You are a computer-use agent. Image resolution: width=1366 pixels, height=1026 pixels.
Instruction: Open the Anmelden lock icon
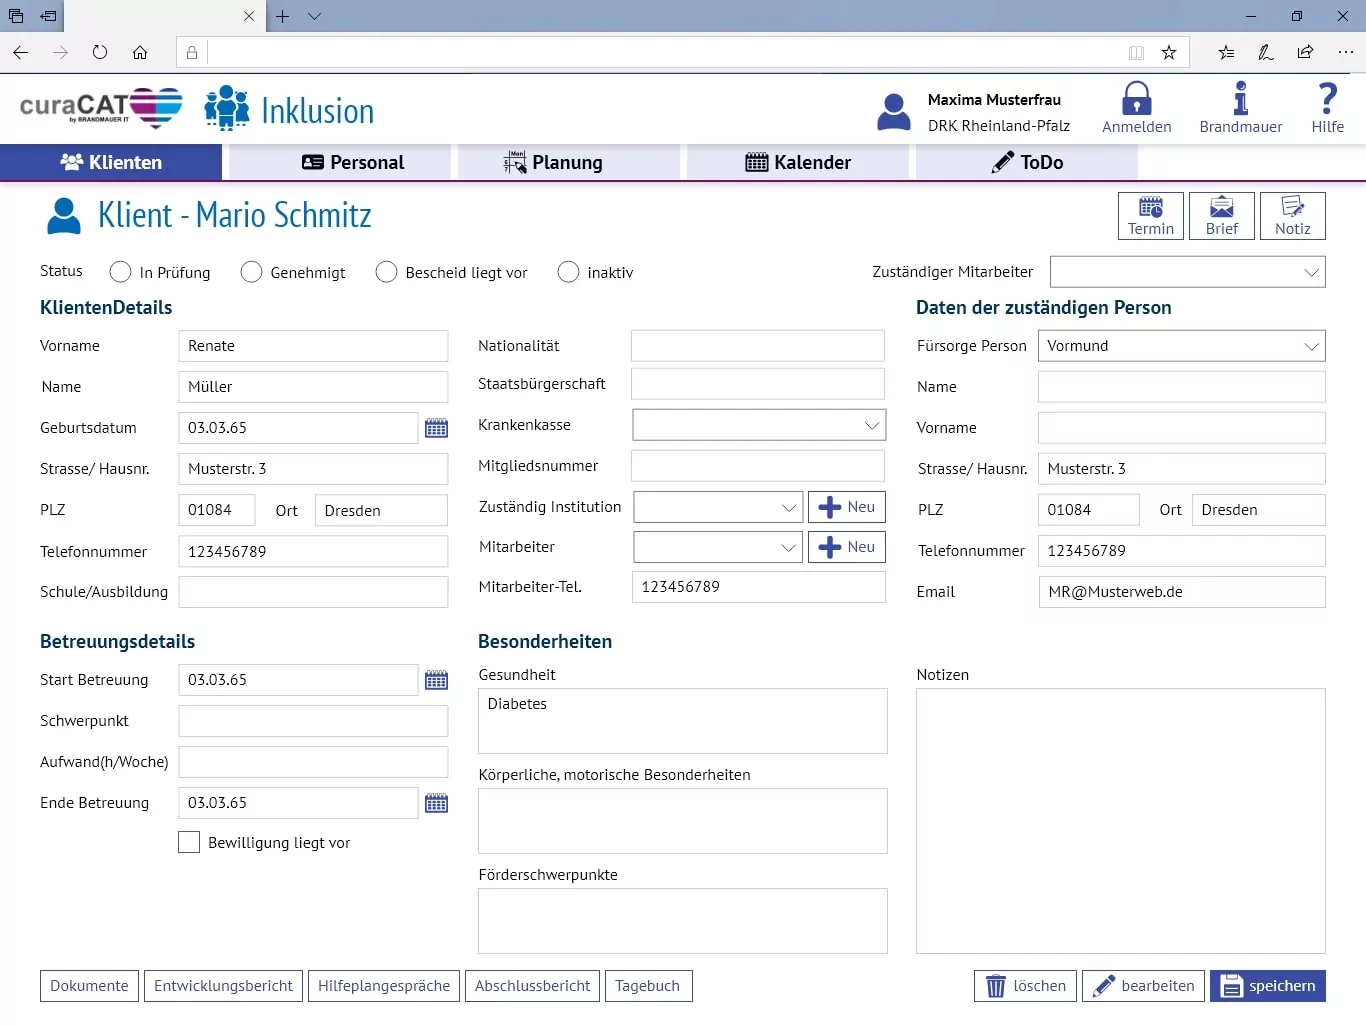pyautogui.click(x=1137, y=99)
